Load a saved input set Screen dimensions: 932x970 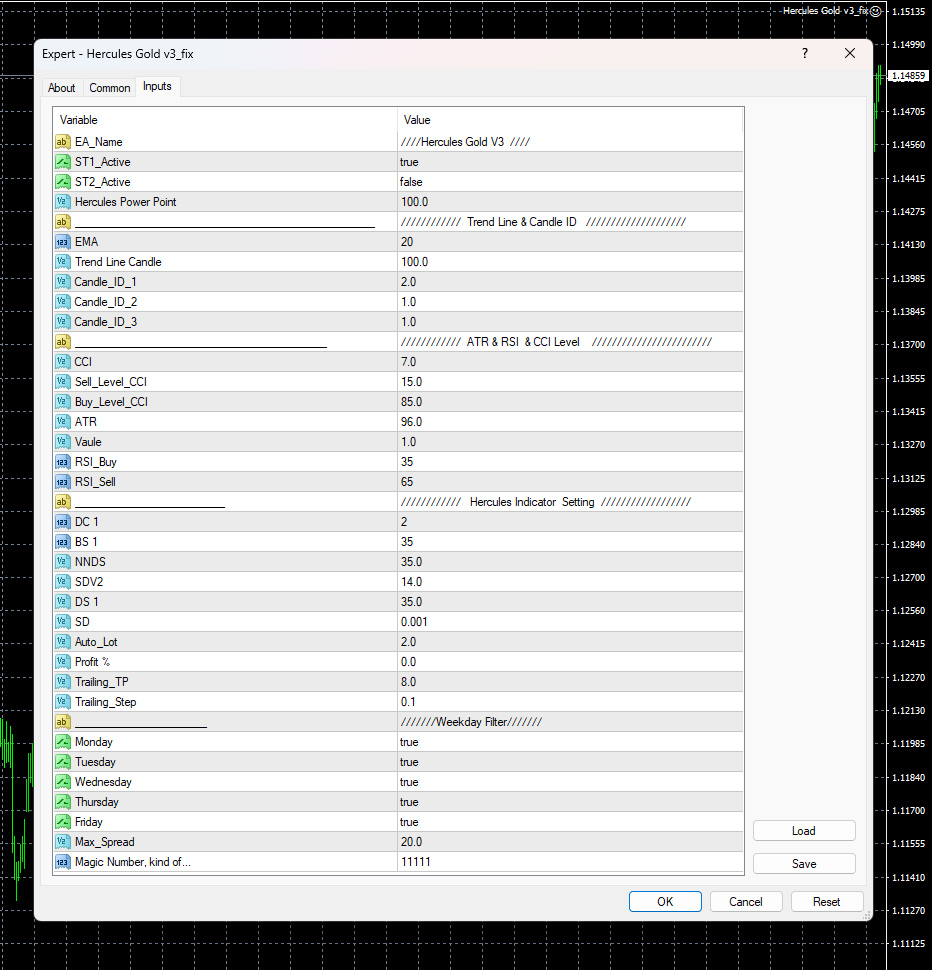pos(804,831)
